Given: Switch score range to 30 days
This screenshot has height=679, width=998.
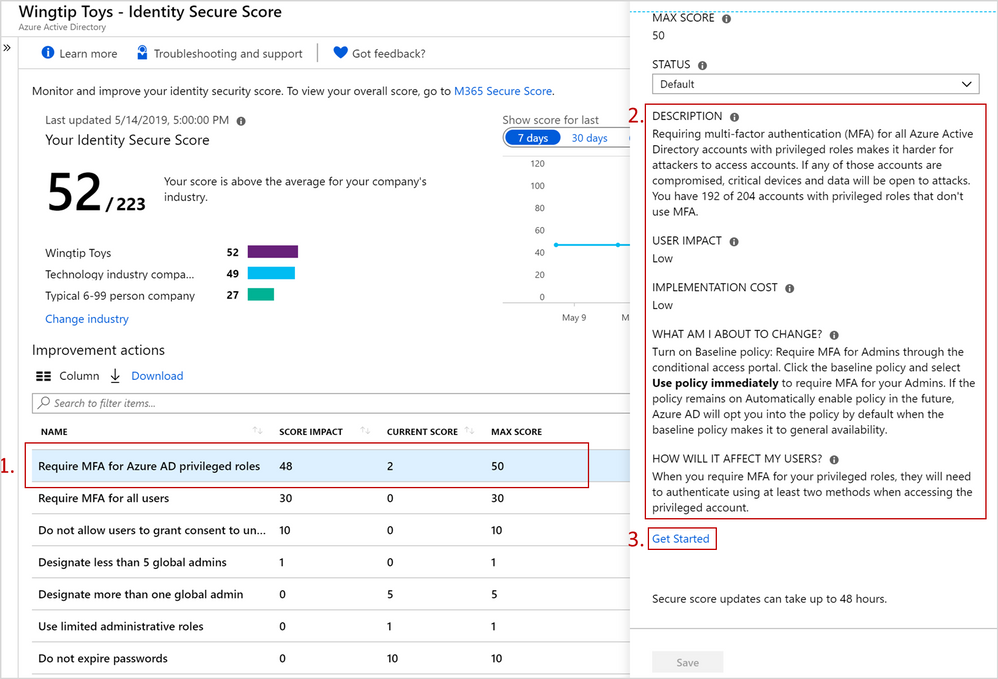Looking at the screenshot, I should pyautogui.click(x=589, y=138).
